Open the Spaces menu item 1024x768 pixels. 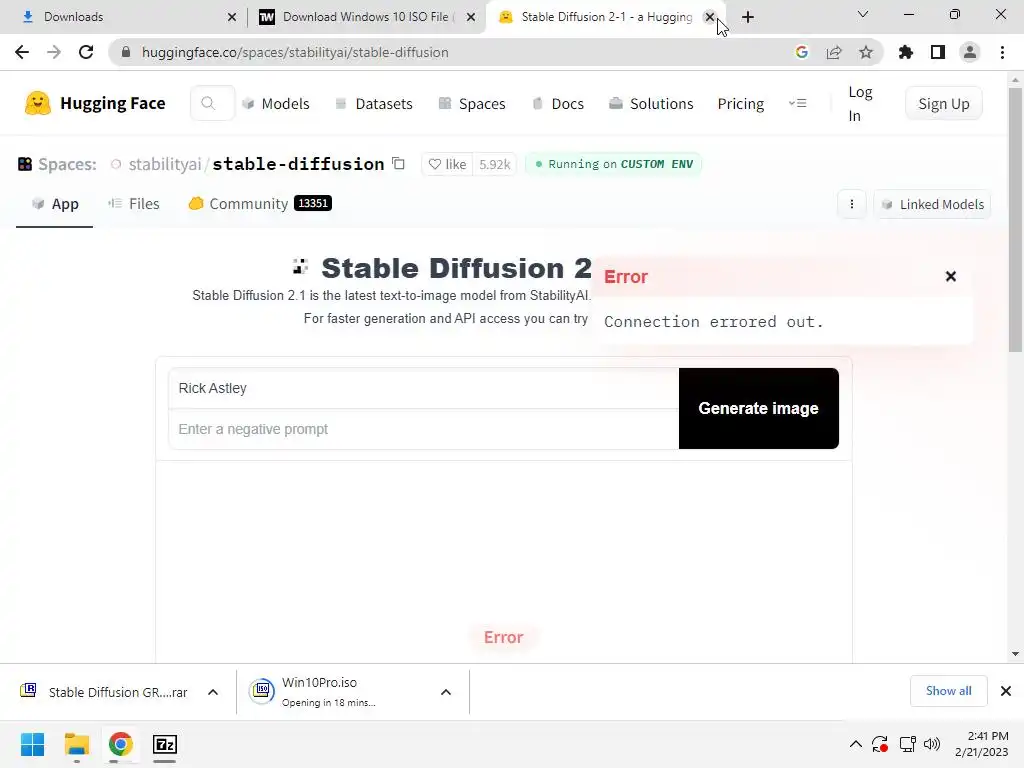(x=472, y=103)
